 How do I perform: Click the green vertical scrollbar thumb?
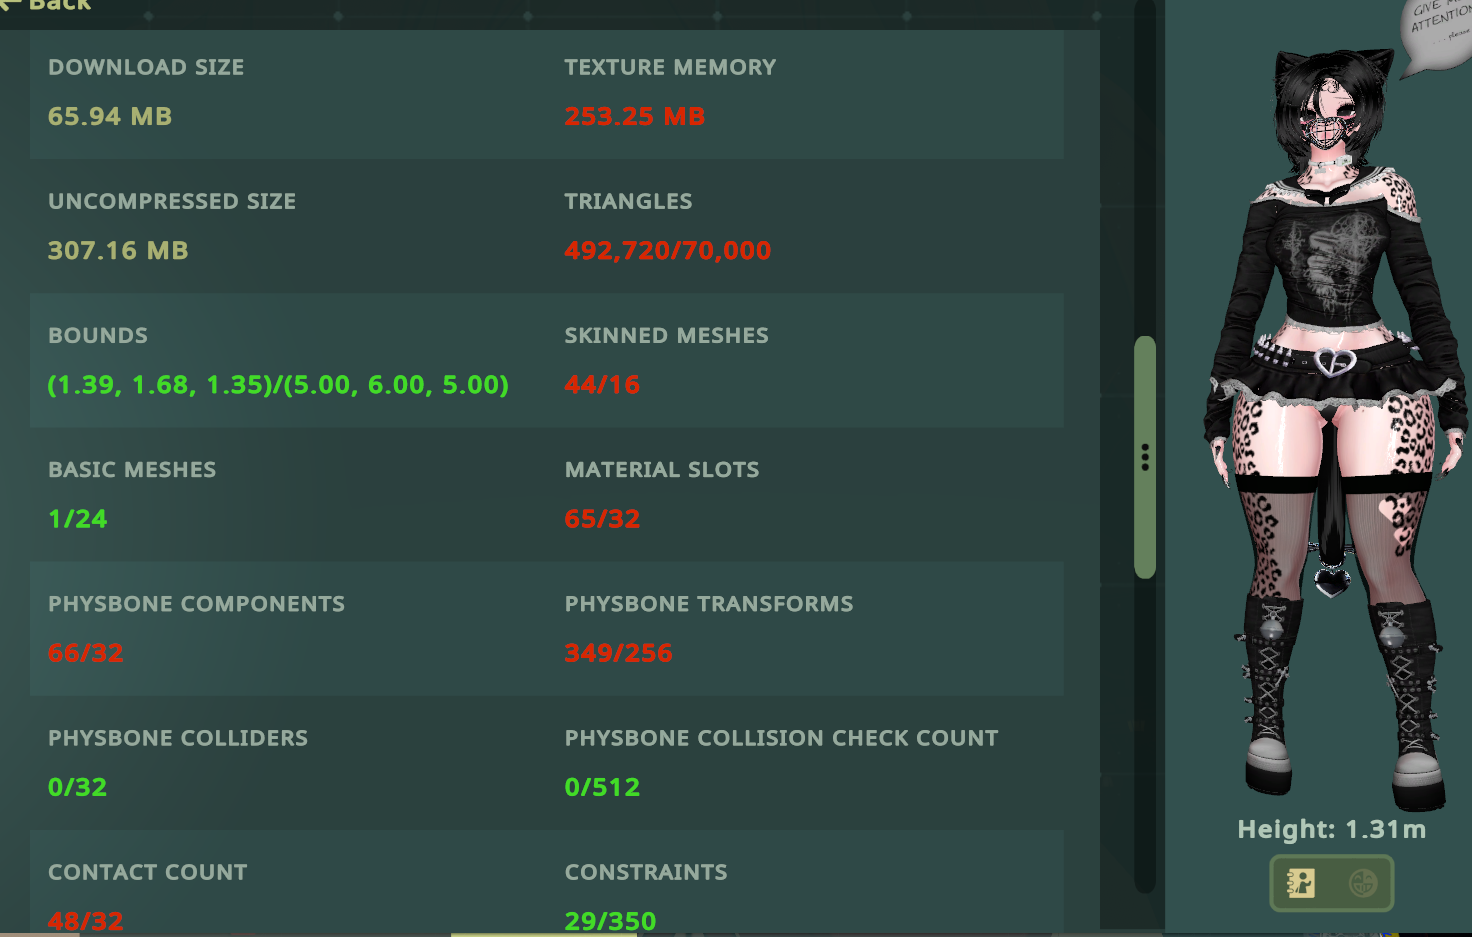coord(1145,457)
